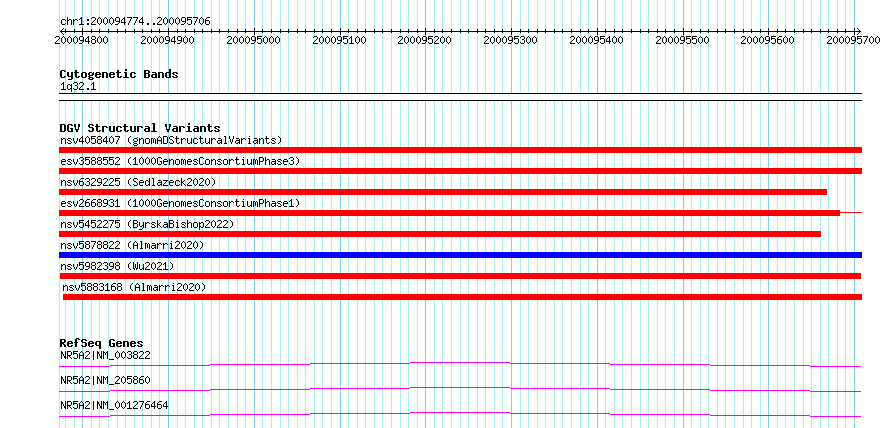Click ruler position 200095200

click(425, 40)
